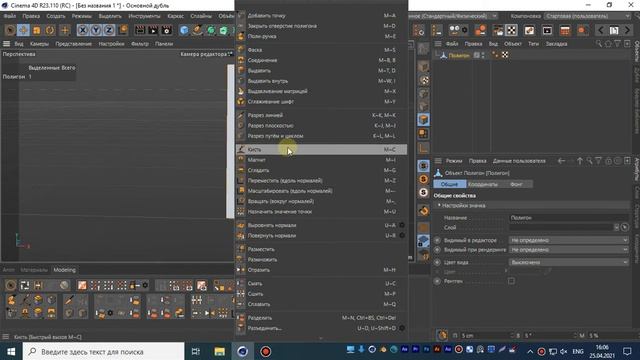
Task: Choose Выровнять нормали menu entry
Action: 321,225
